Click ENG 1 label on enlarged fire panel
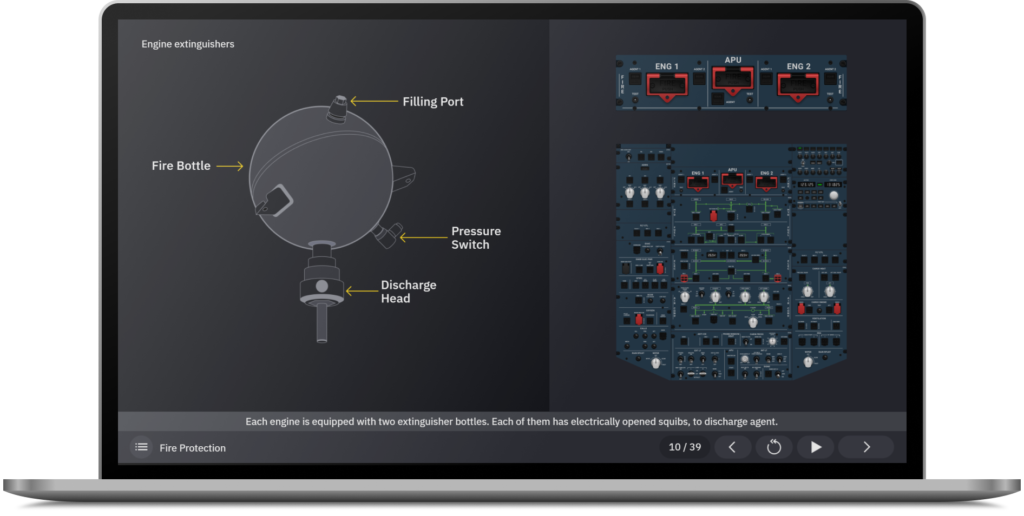Viewport: 1024px width, 516px height. click(x=667, y=66)
